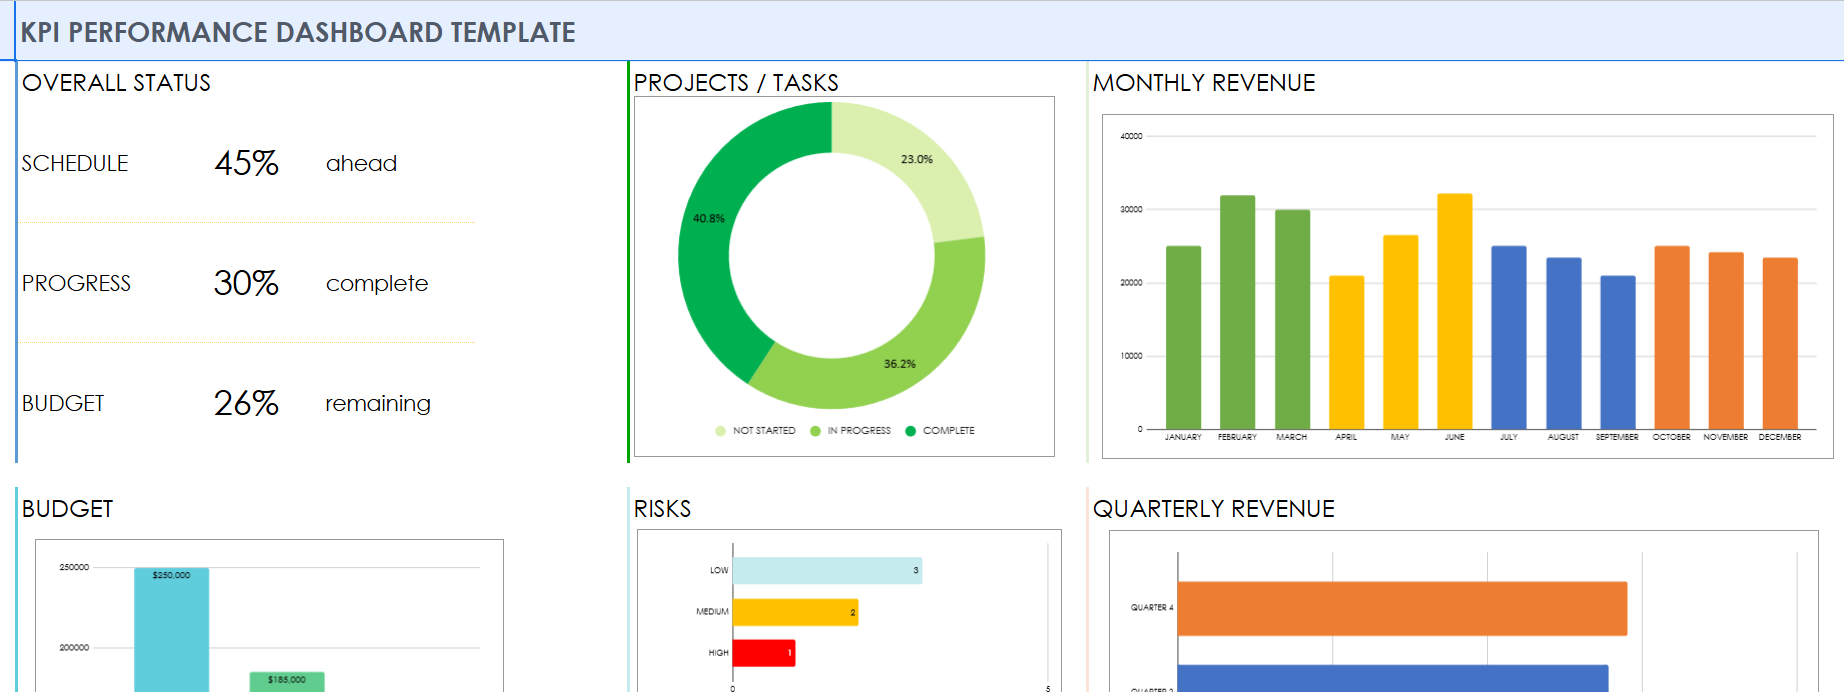This screenshot has height=692, width=1844.
Task: Select the yellow MEDIUM risk bar
Action: click(795, 612)
